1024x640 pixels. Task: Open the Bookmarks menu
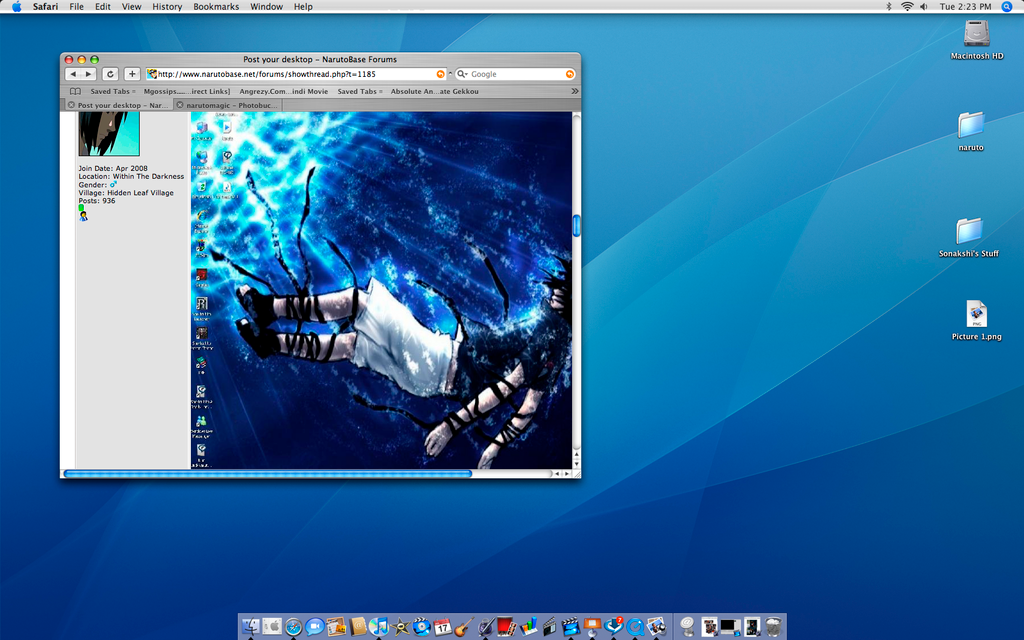coord(216,7)
